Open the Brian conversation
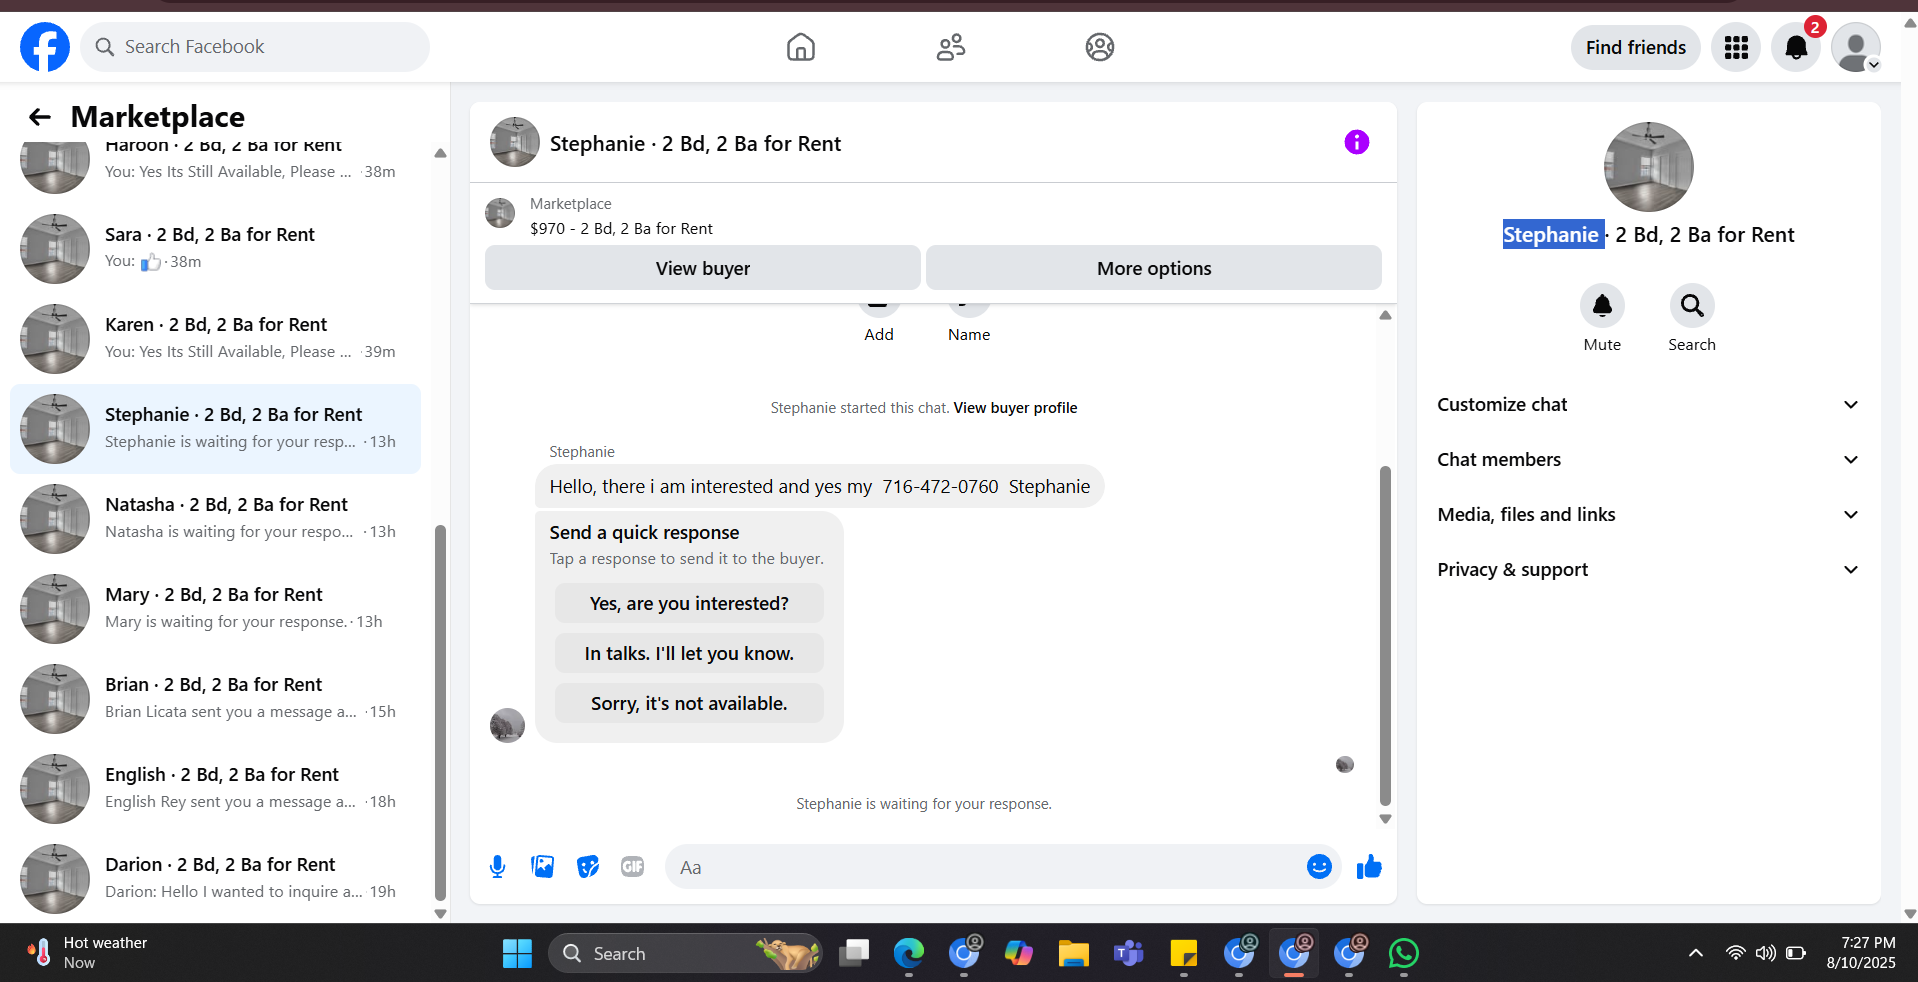 [215, 699]
